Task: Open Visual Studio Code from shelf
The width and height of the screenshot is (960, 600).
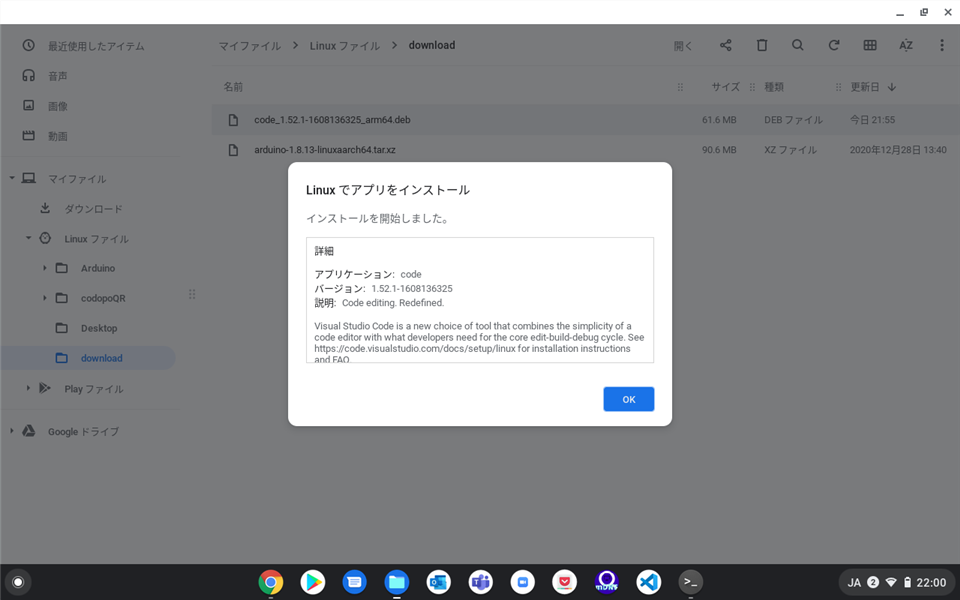Action: (x=648, y=582)
